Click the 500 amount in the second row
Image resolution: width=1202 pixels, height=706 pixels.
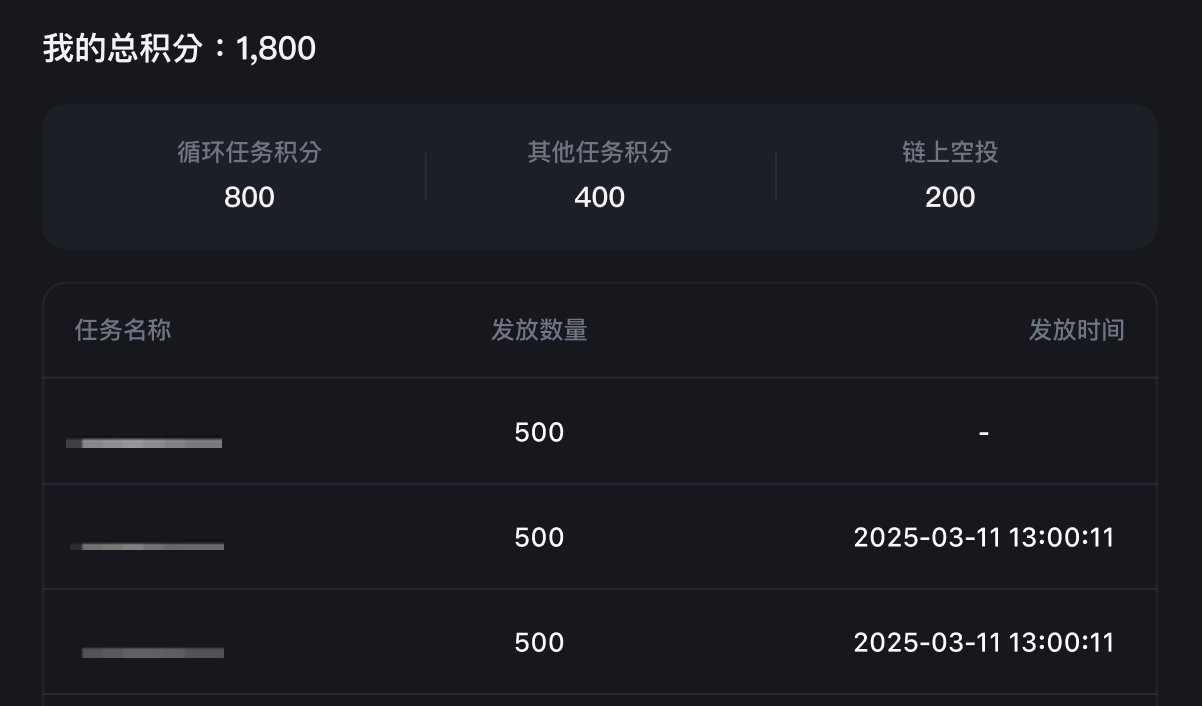pyautogui.click(x=539, y=537)
